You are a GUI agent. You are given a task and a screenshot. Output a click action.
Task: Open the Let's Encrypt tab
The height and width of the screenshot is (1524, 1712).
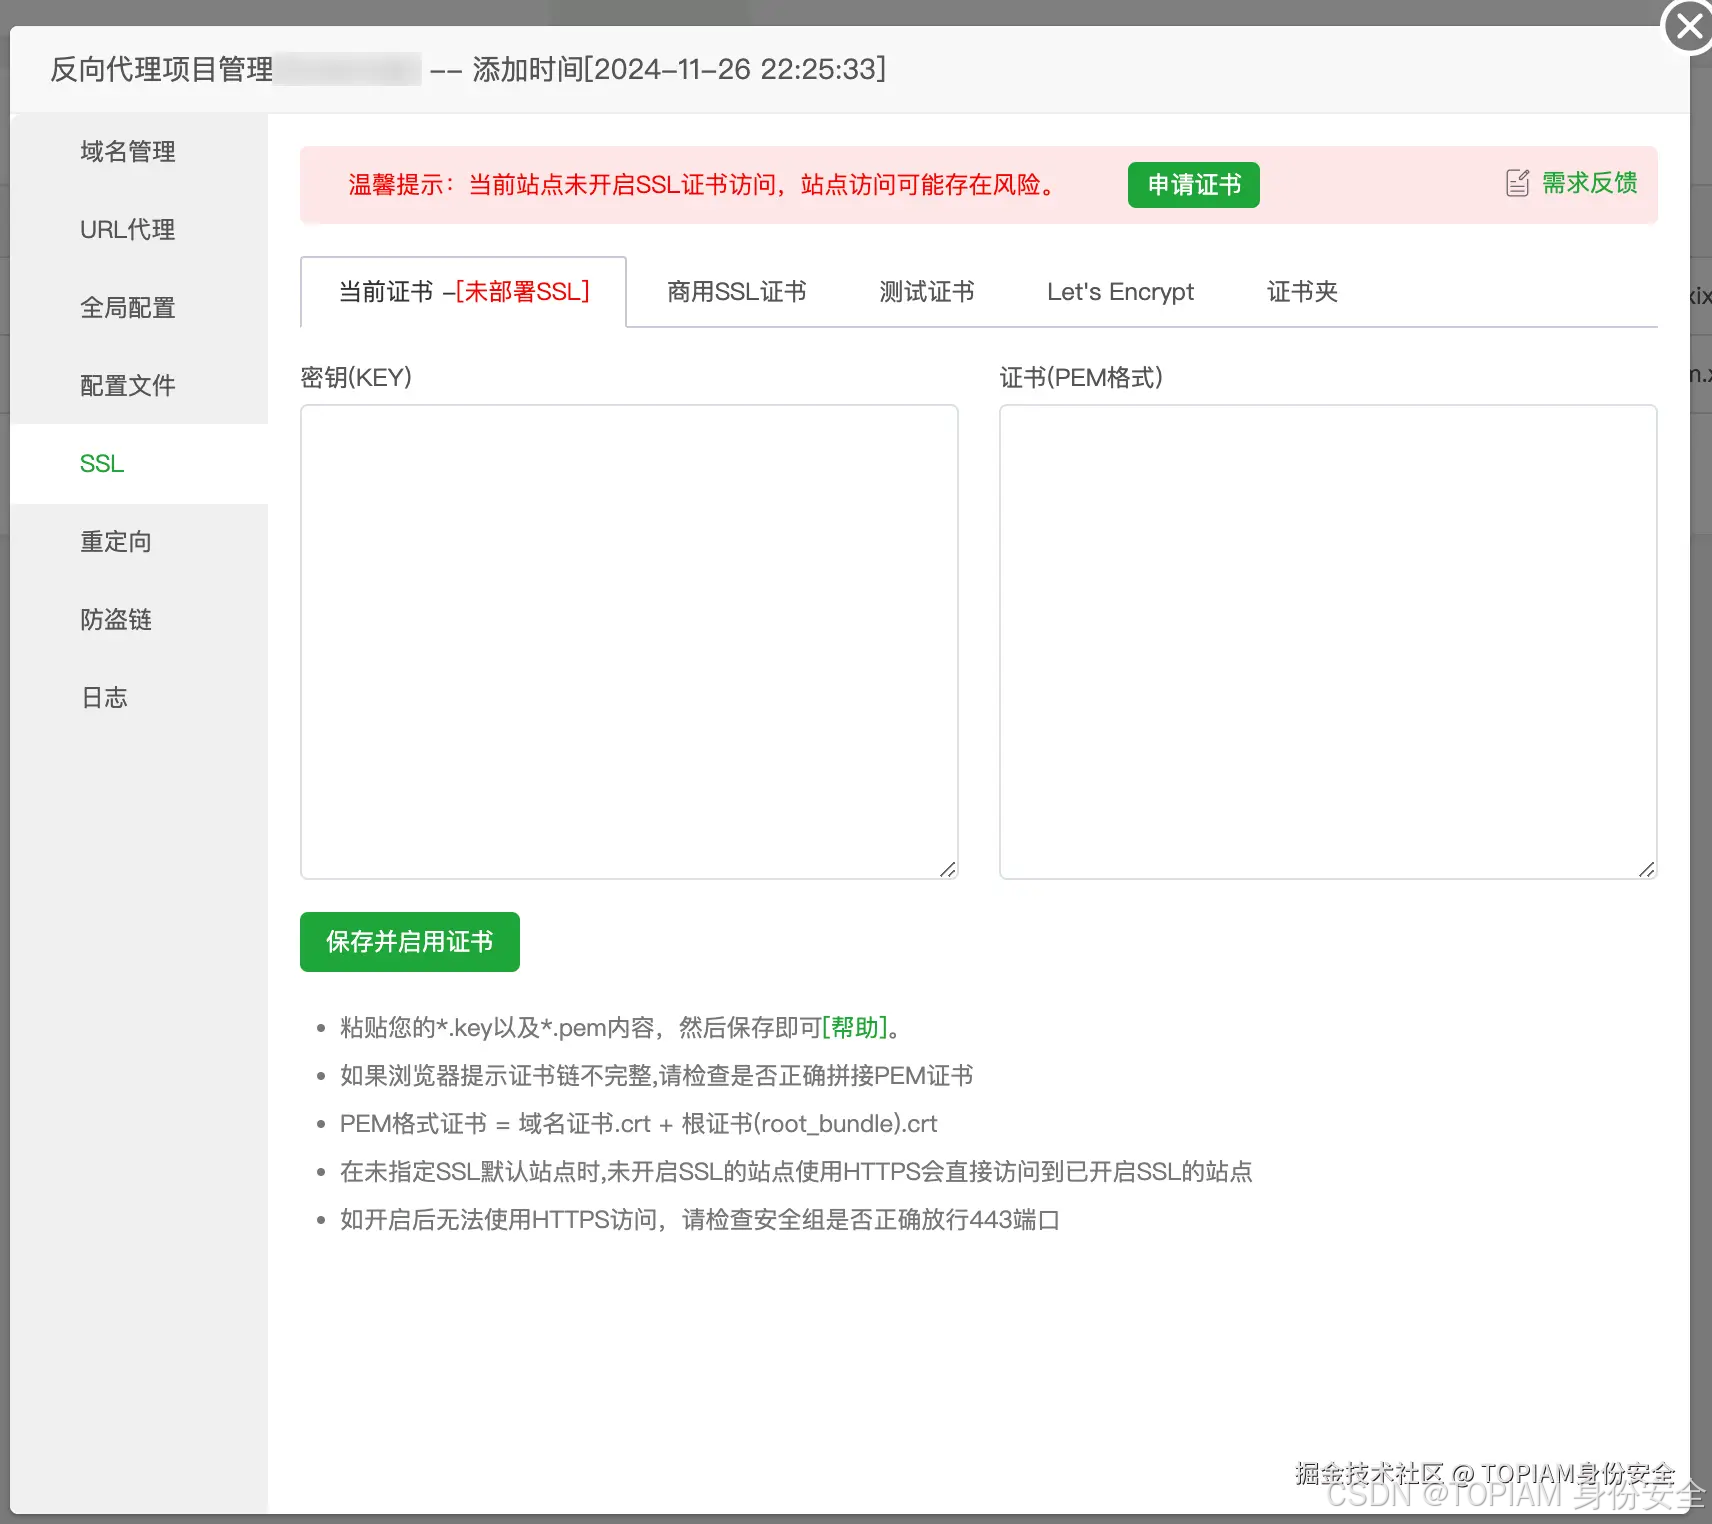[x=1120, y=291]
